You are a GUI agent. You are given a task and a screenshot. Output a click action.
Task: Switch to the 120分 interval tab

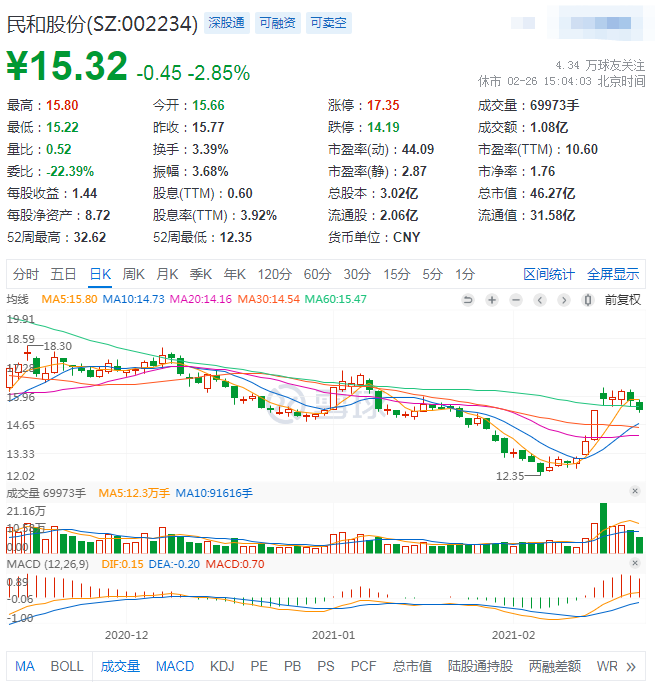pos(275,274)
